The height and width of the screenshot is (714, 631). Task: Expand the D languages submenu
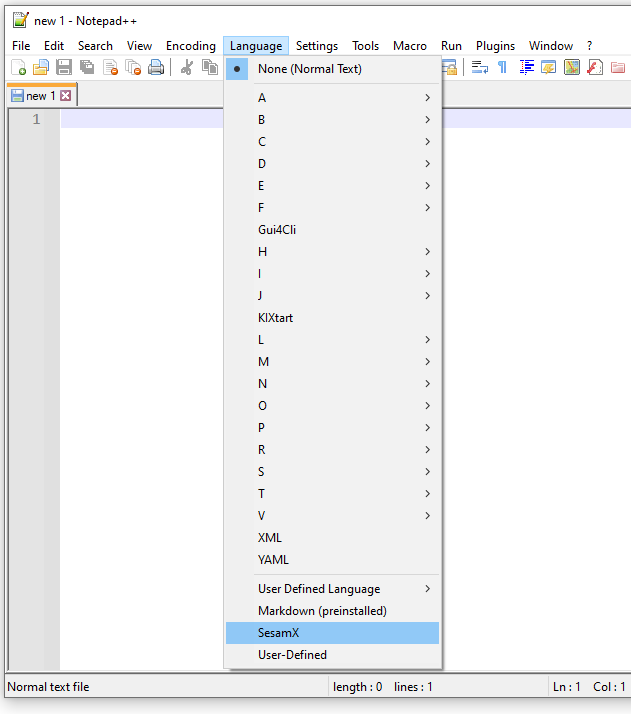(x=332, y=163)
